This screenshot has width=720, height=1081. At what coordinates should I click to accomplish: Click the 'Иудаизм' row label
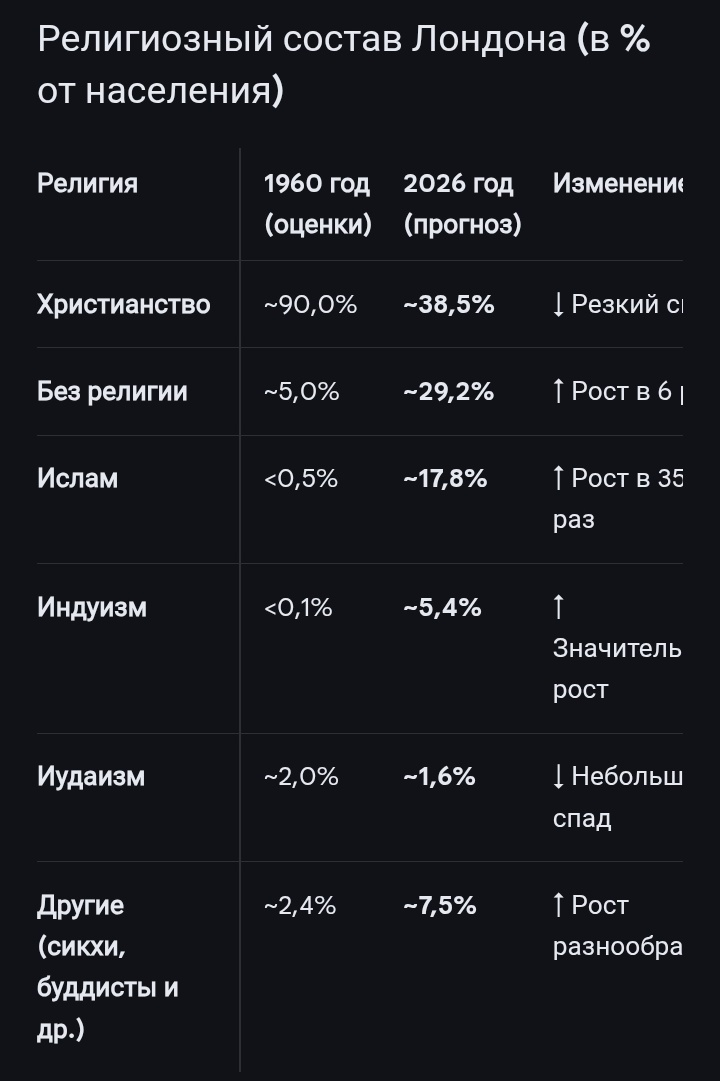[91, 776]
